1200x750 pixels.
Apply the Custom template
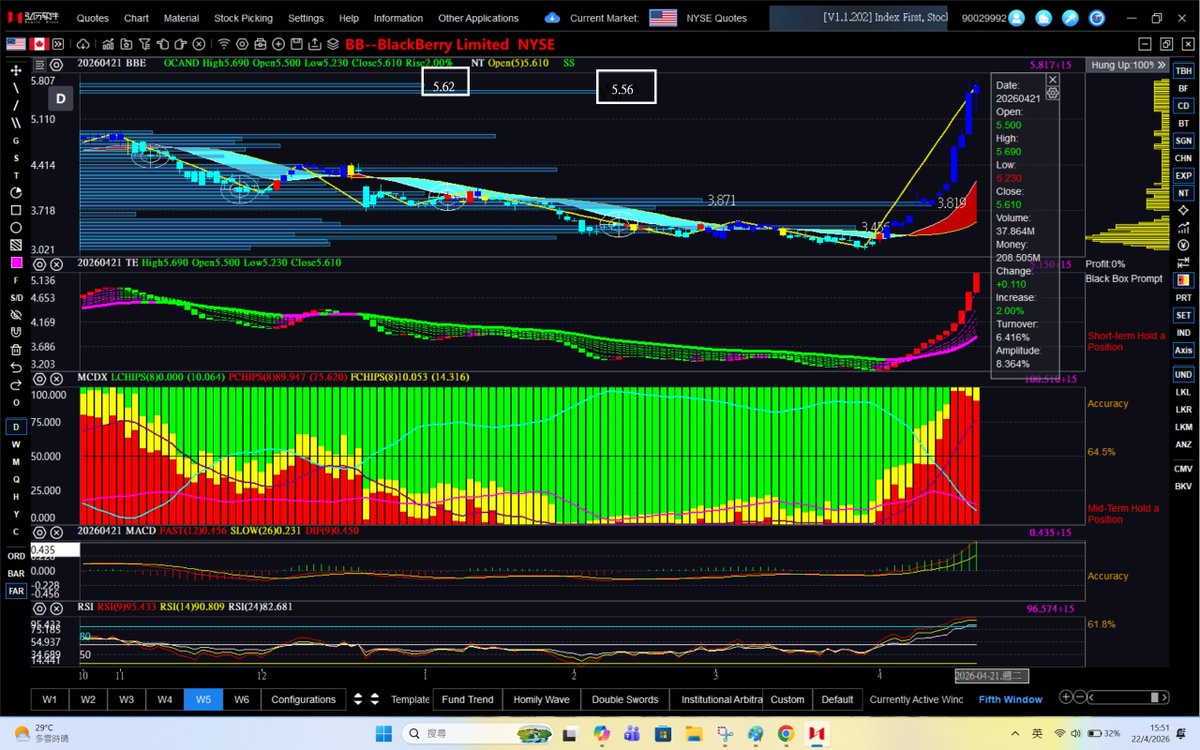(x=787, y=699)
